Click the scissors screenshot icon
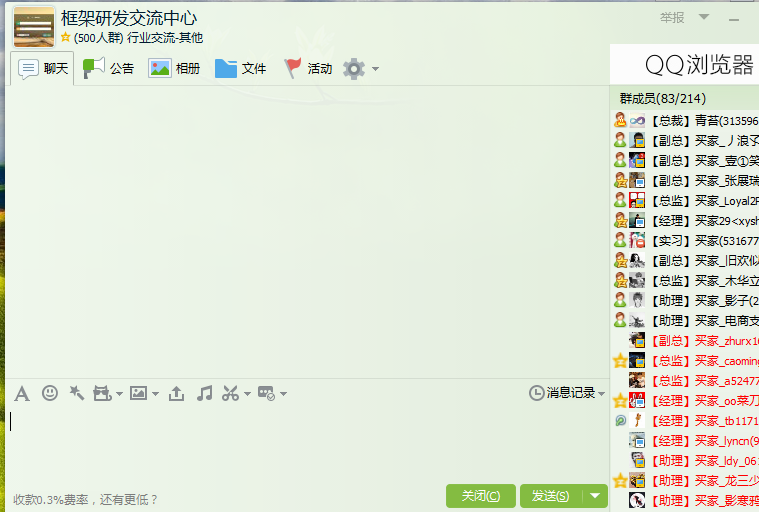759x512 pixels. pos(230,393)
